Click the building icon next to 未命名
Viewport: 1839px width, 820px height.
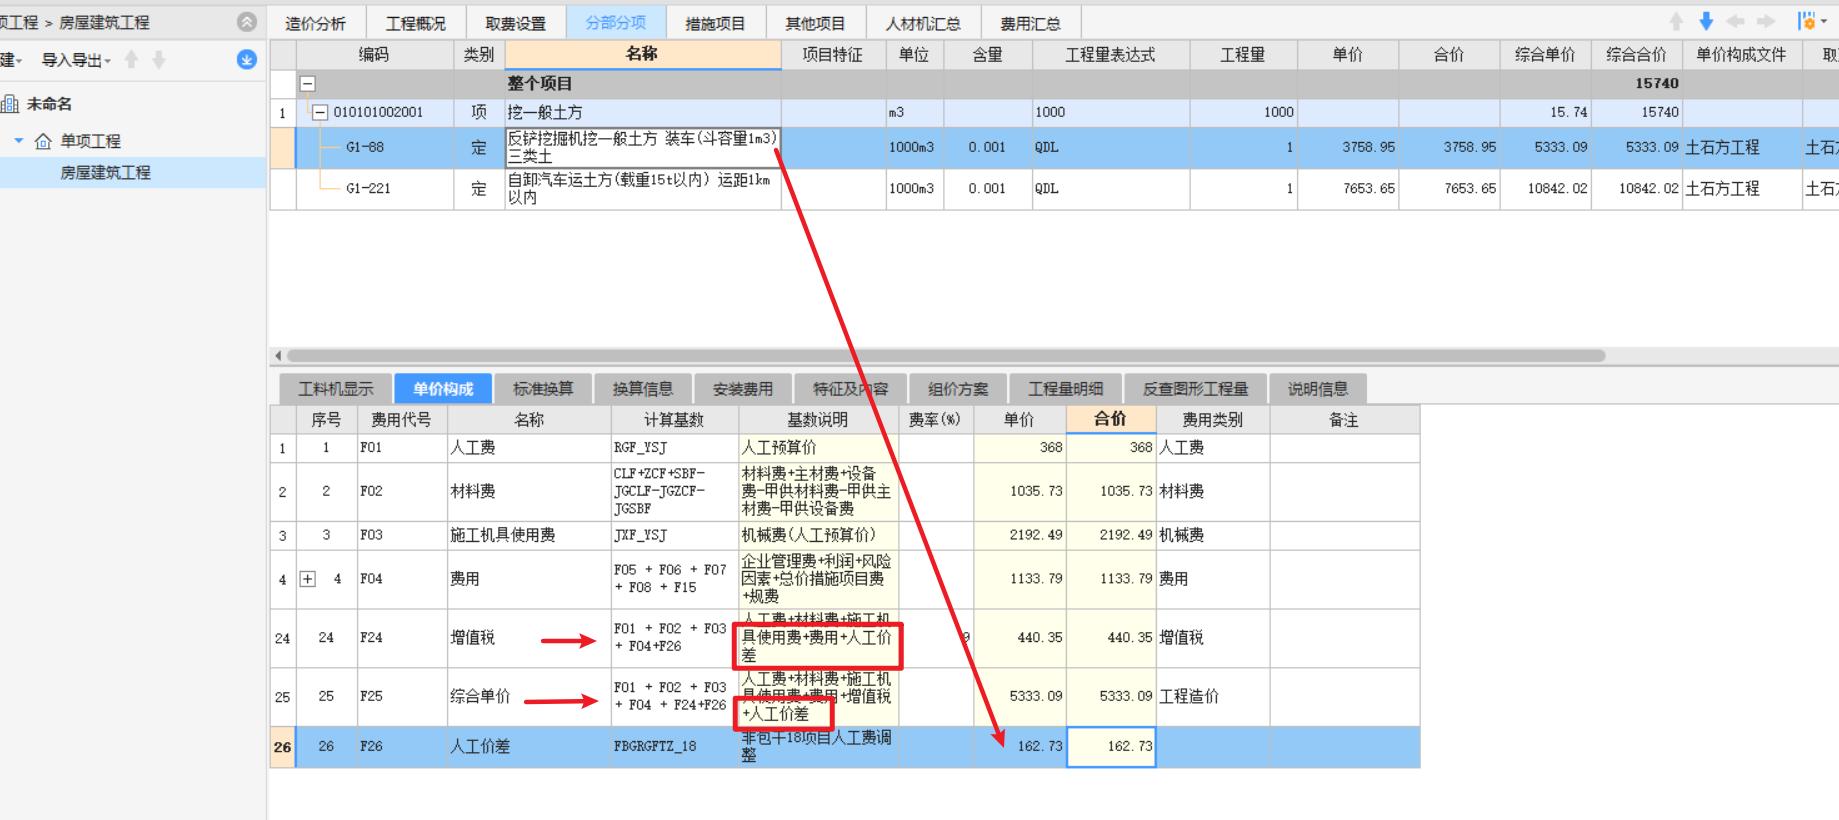tap(10, 103)
